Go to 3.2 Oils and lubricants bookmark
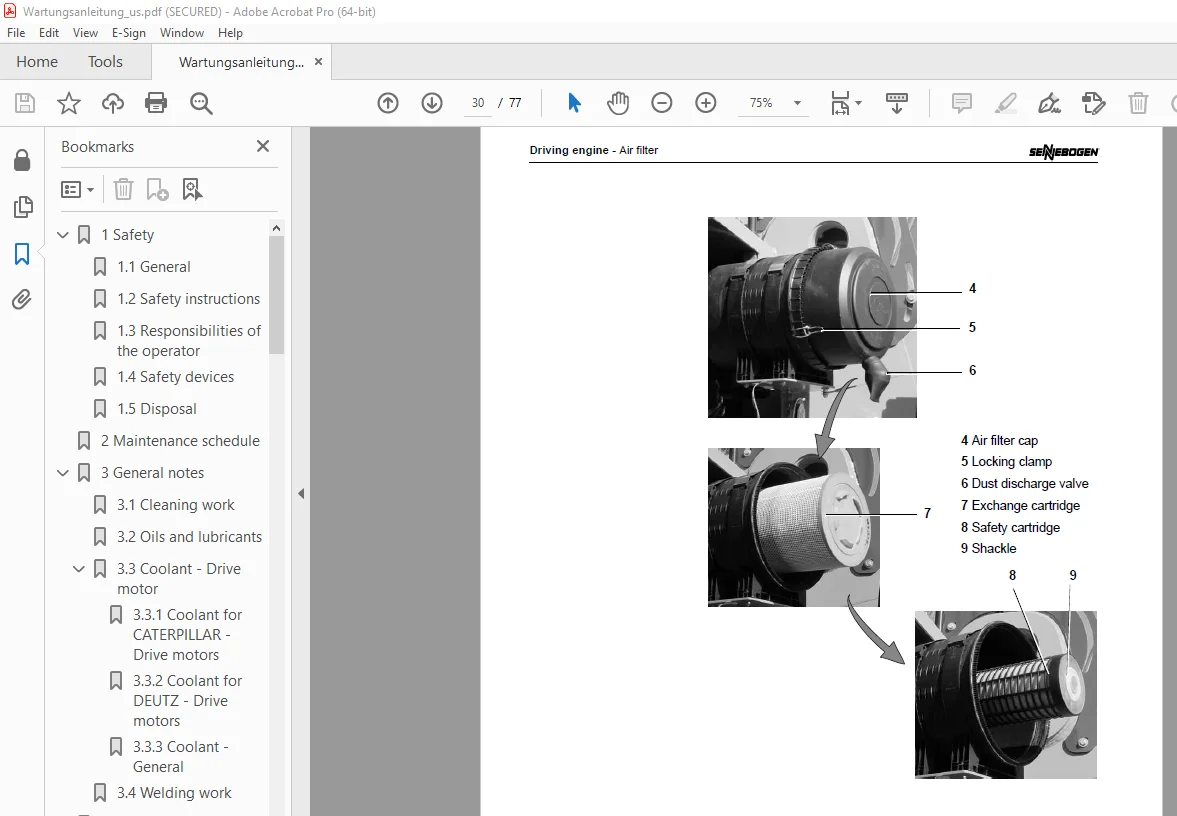The height and width of the screenshot is (816, 1177). [189, 537]
